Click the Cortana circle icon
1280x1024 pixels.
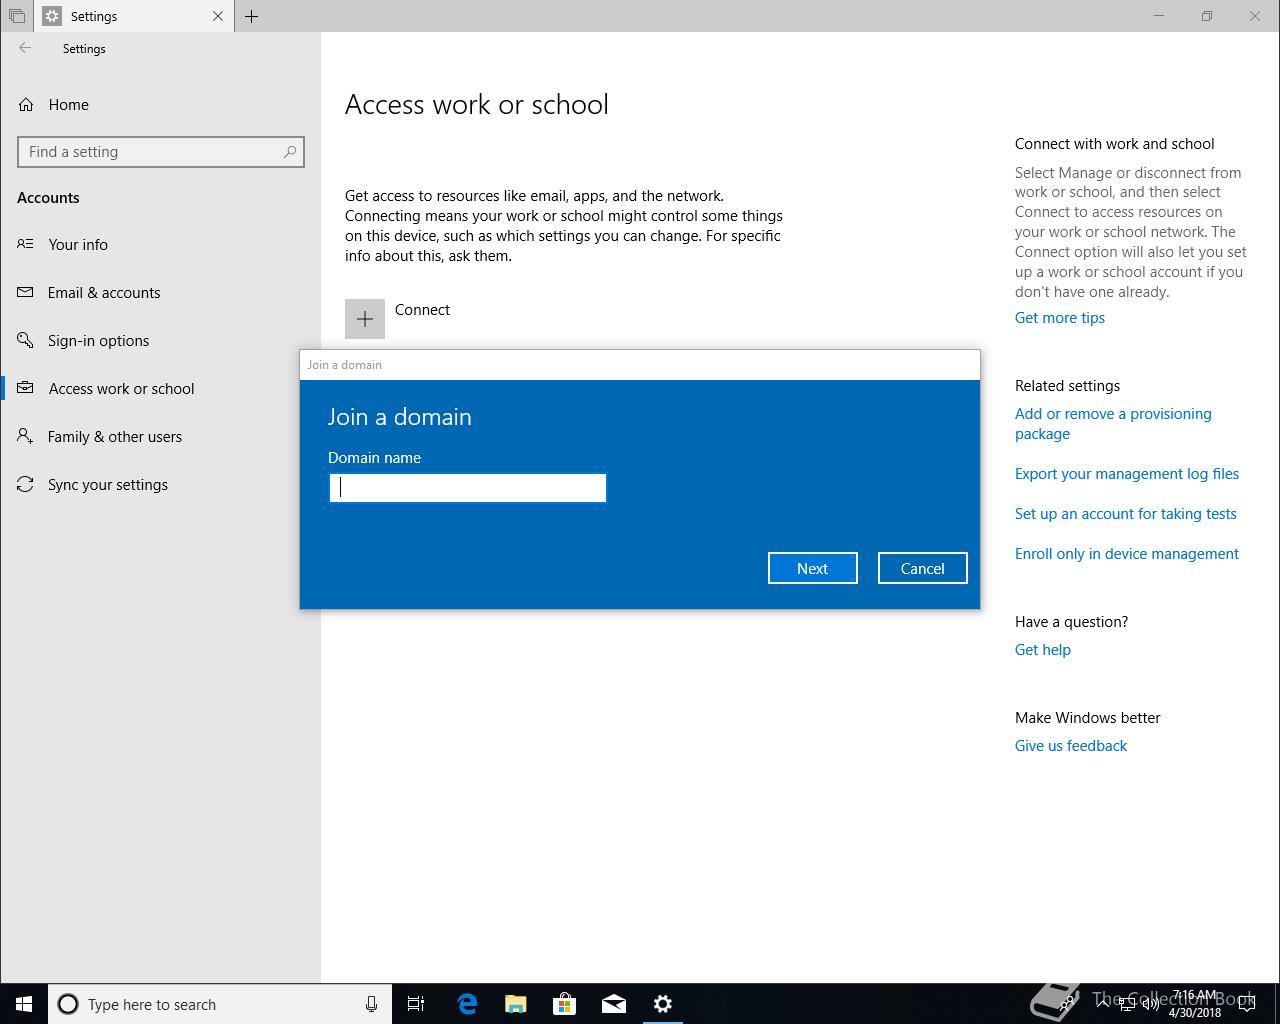(x=68, y=1004)
